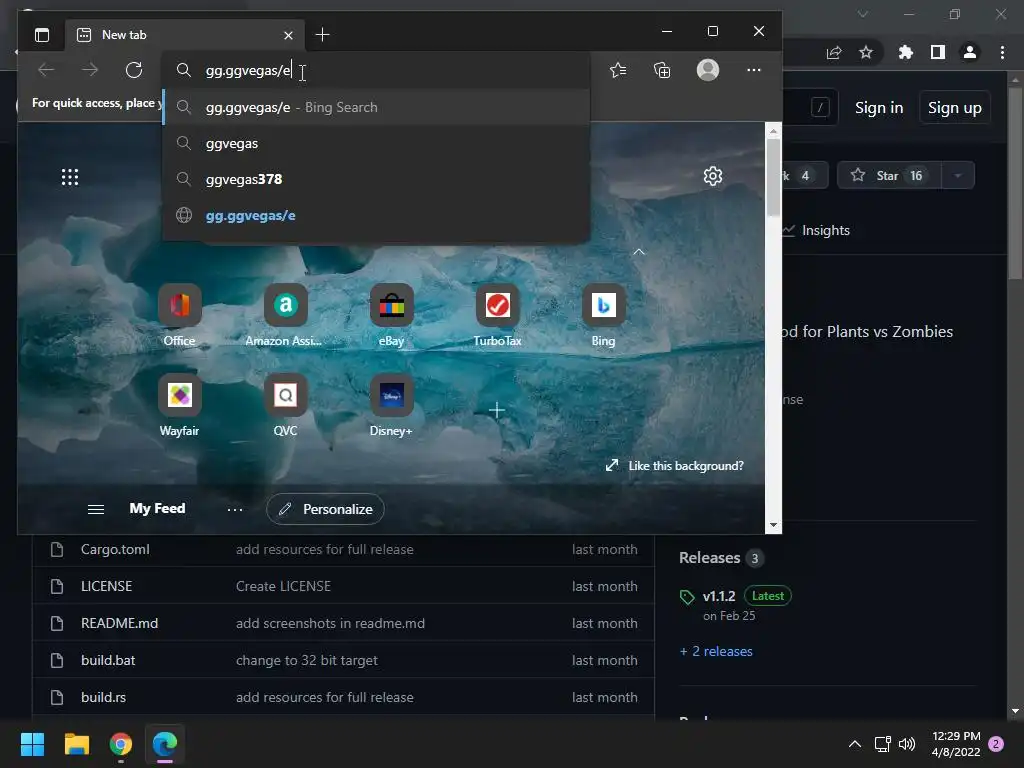
Task: Bookmark page with Chrome star icon
Action: 866,52
